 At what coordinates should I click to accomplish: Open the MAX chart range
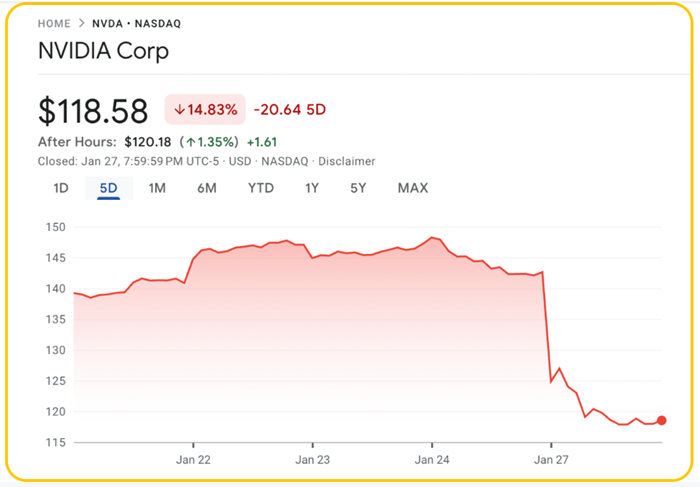(x=413, y=188)
